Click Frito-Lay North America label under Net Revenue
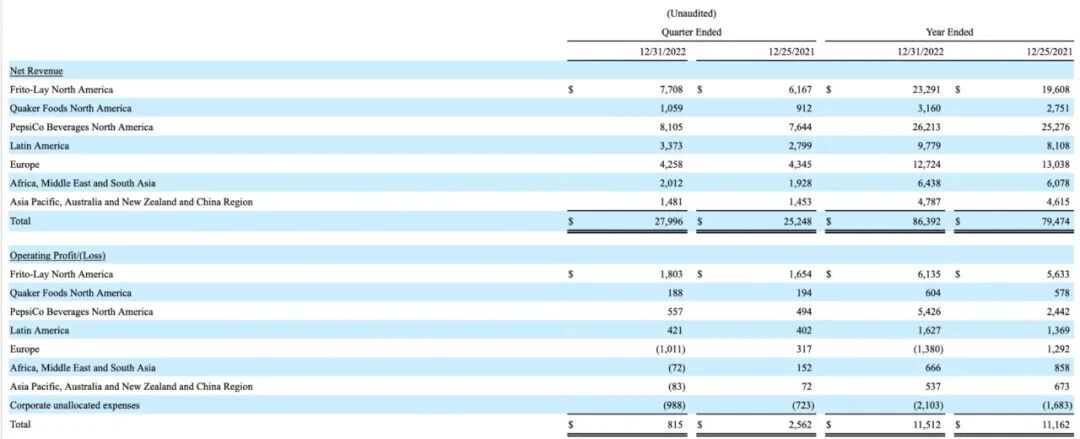1080x439 pixels. click(x=61, y=90)
